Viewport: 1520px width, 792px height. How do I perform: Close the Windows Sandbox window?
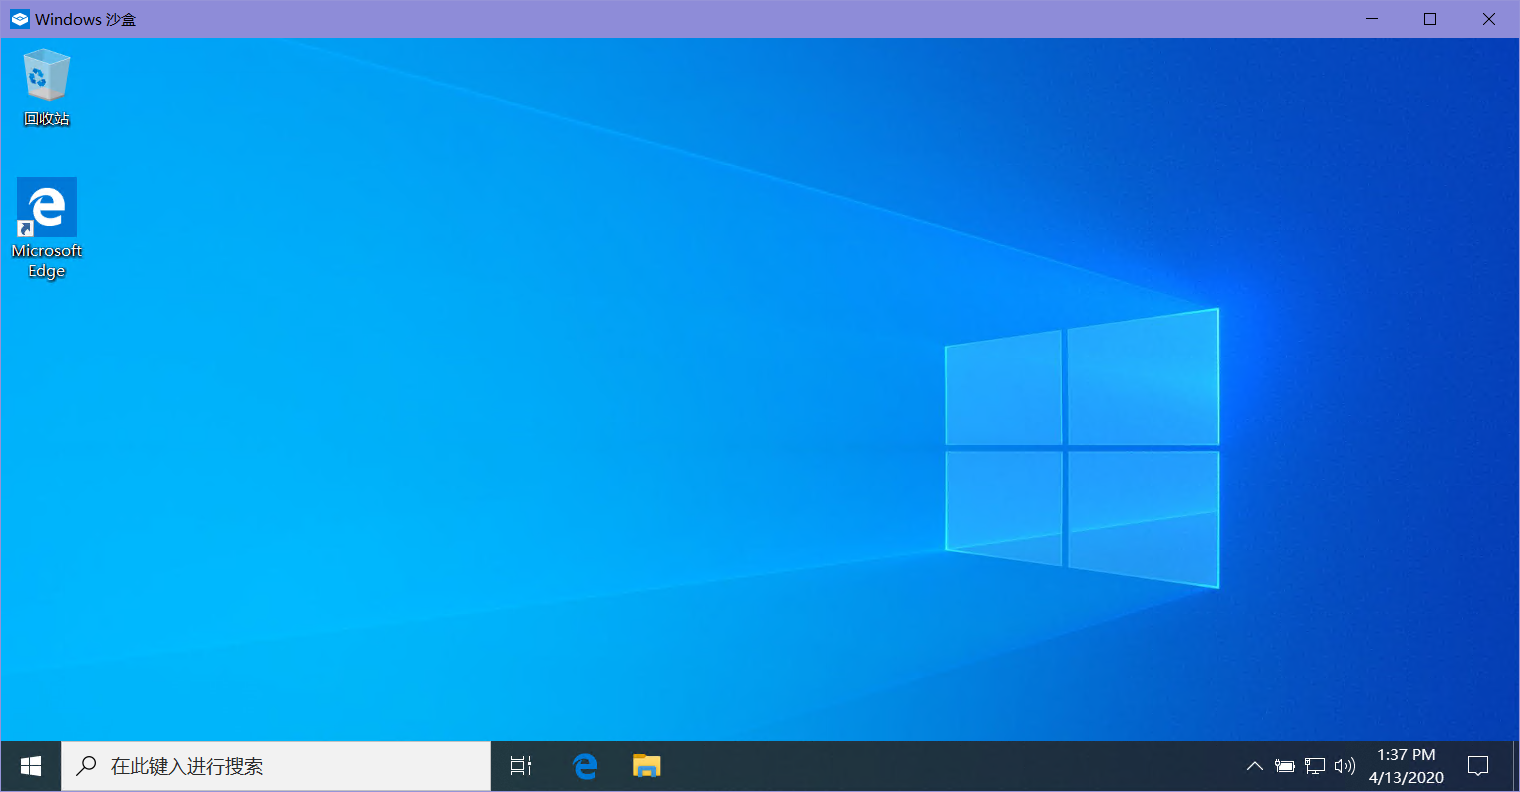pyautogui.click(x=1489, y=19)
